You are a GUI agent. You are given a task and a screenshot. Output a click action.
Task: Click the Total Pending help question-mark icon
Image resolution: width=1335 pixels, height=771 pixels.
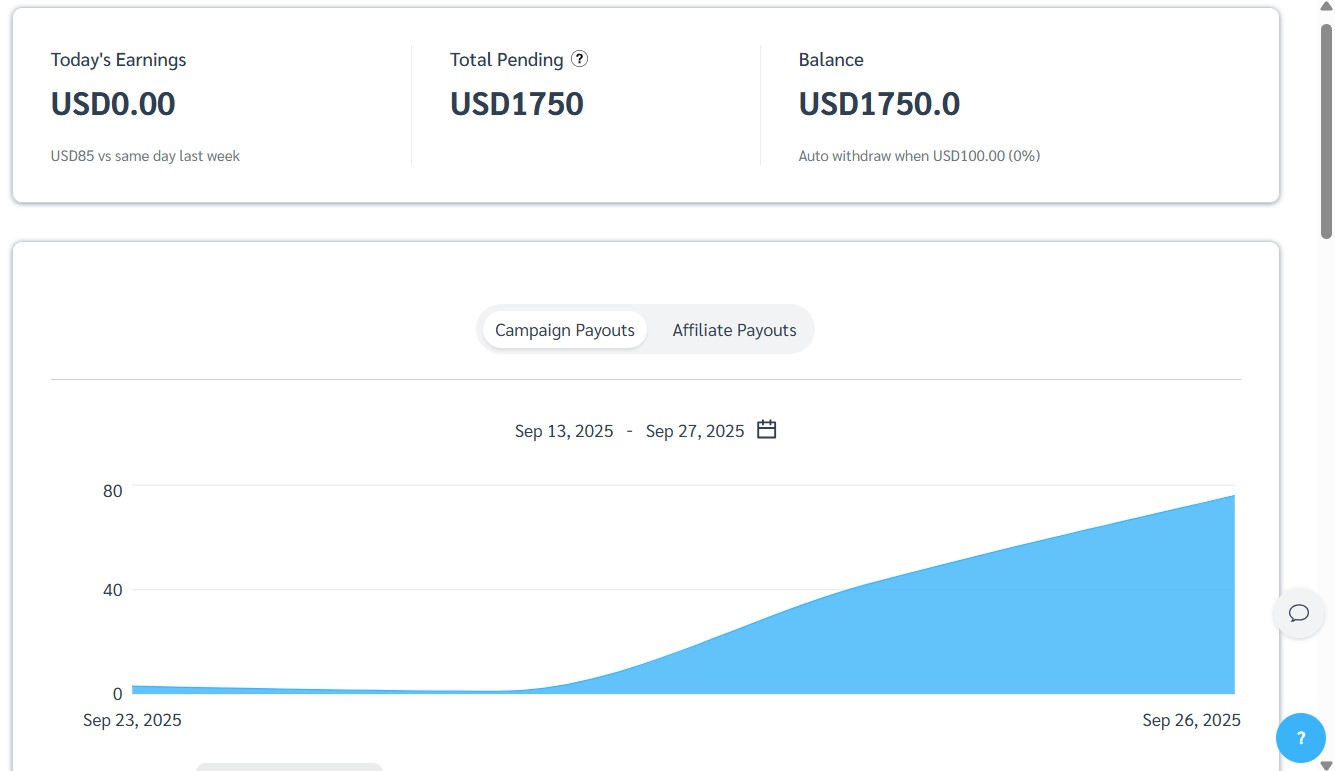point(579,59)
